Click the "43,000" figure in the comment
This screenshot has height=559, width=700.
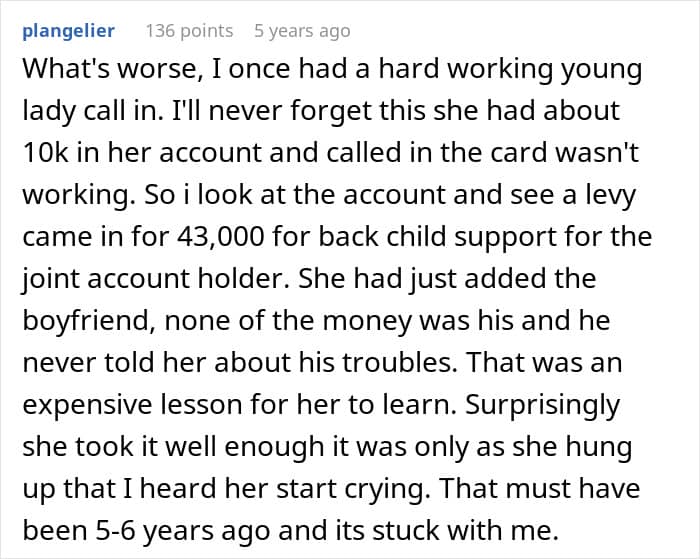pos(221,237)
